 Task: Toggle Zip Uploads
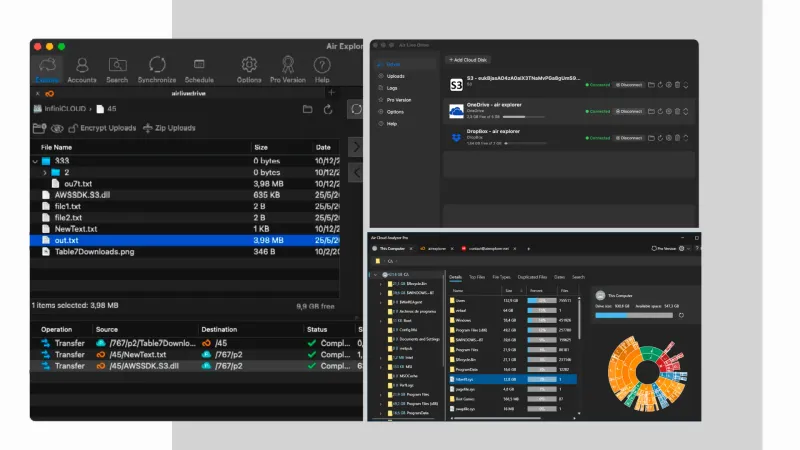click(169, 128)
